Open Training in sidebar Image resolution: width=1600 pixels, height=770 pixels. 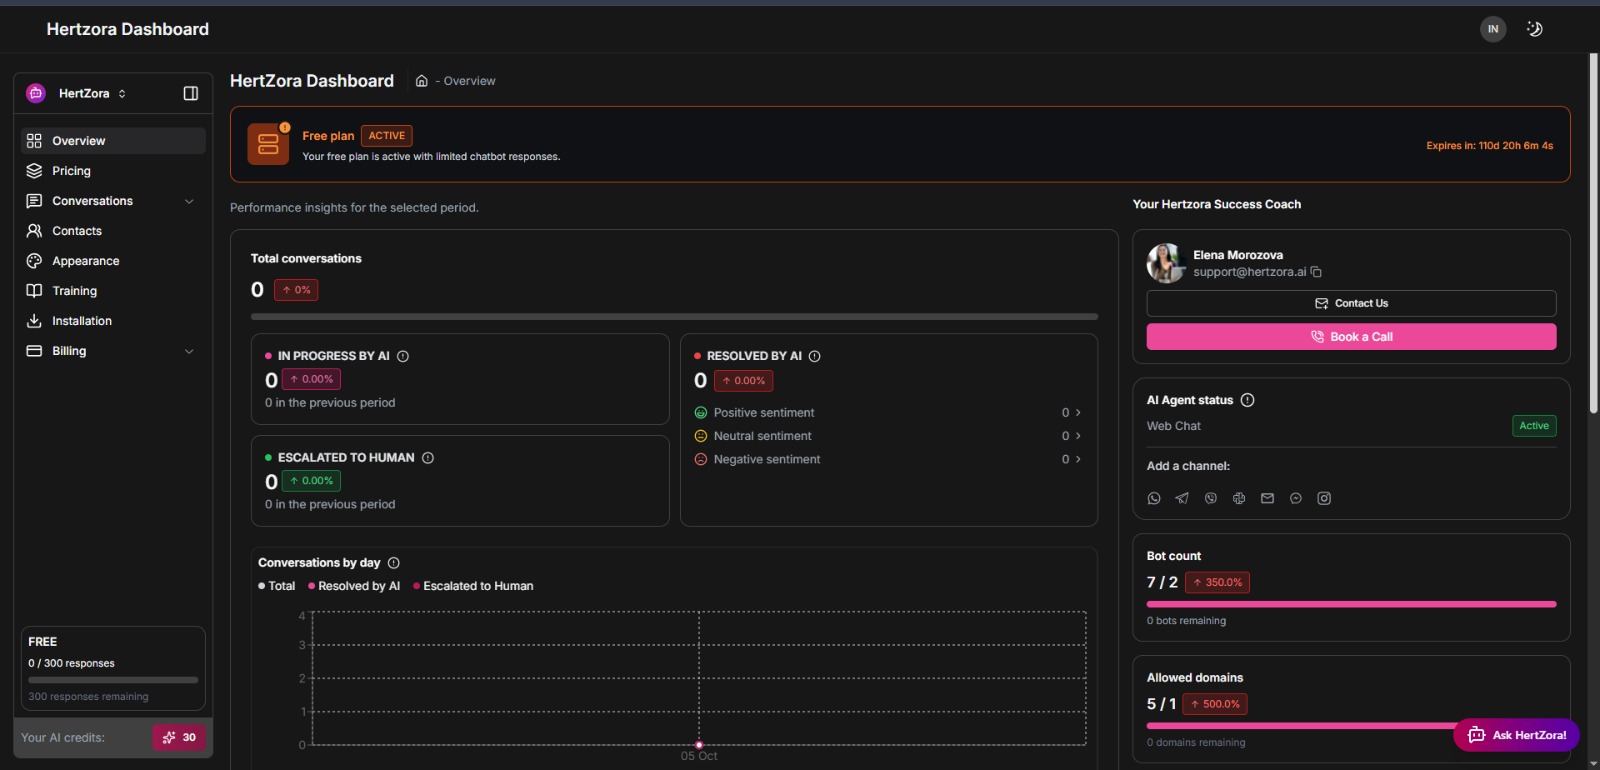(113, 291)
